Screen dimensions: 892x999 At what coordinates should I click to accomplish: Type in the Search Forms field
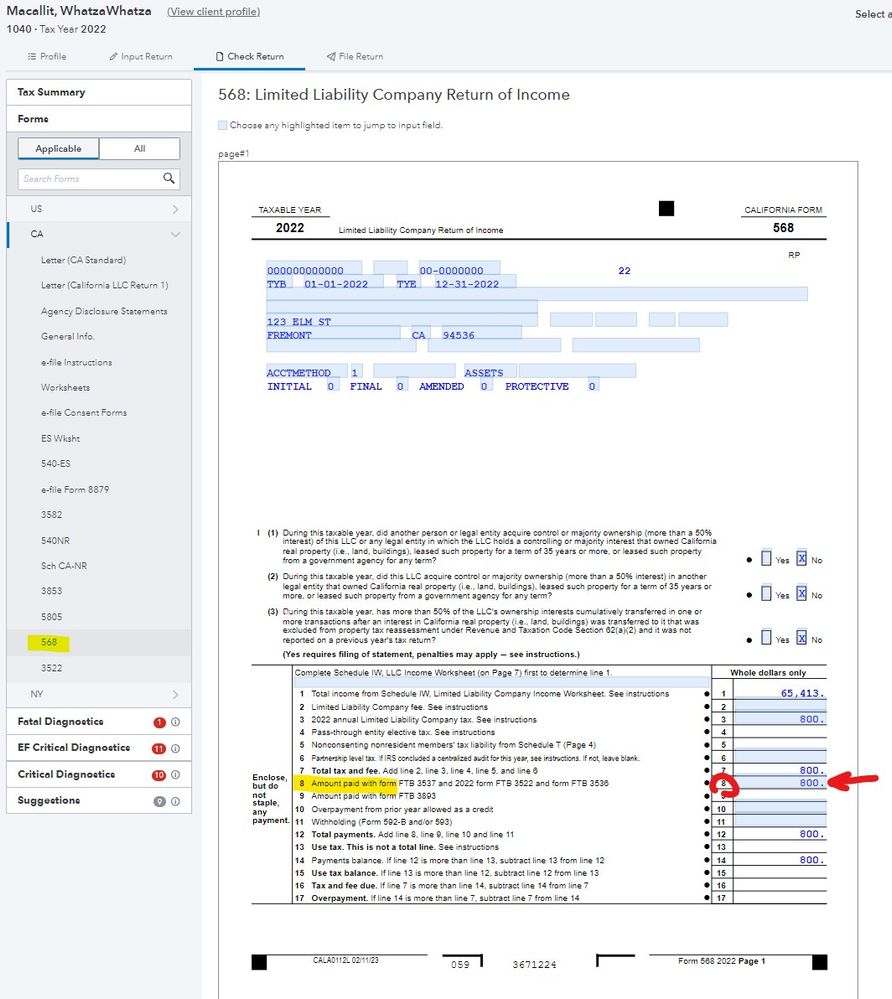pos(88,179)
